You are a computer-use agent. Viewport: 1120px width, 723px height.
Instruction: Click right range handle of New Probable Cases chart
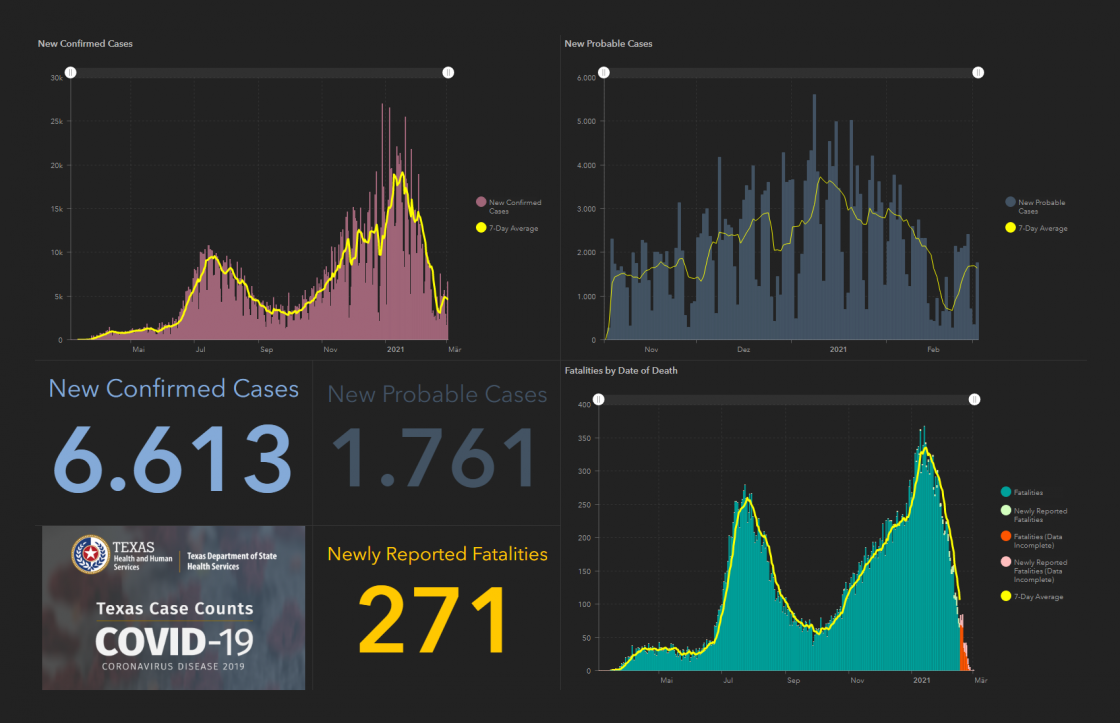click(978, 73)
